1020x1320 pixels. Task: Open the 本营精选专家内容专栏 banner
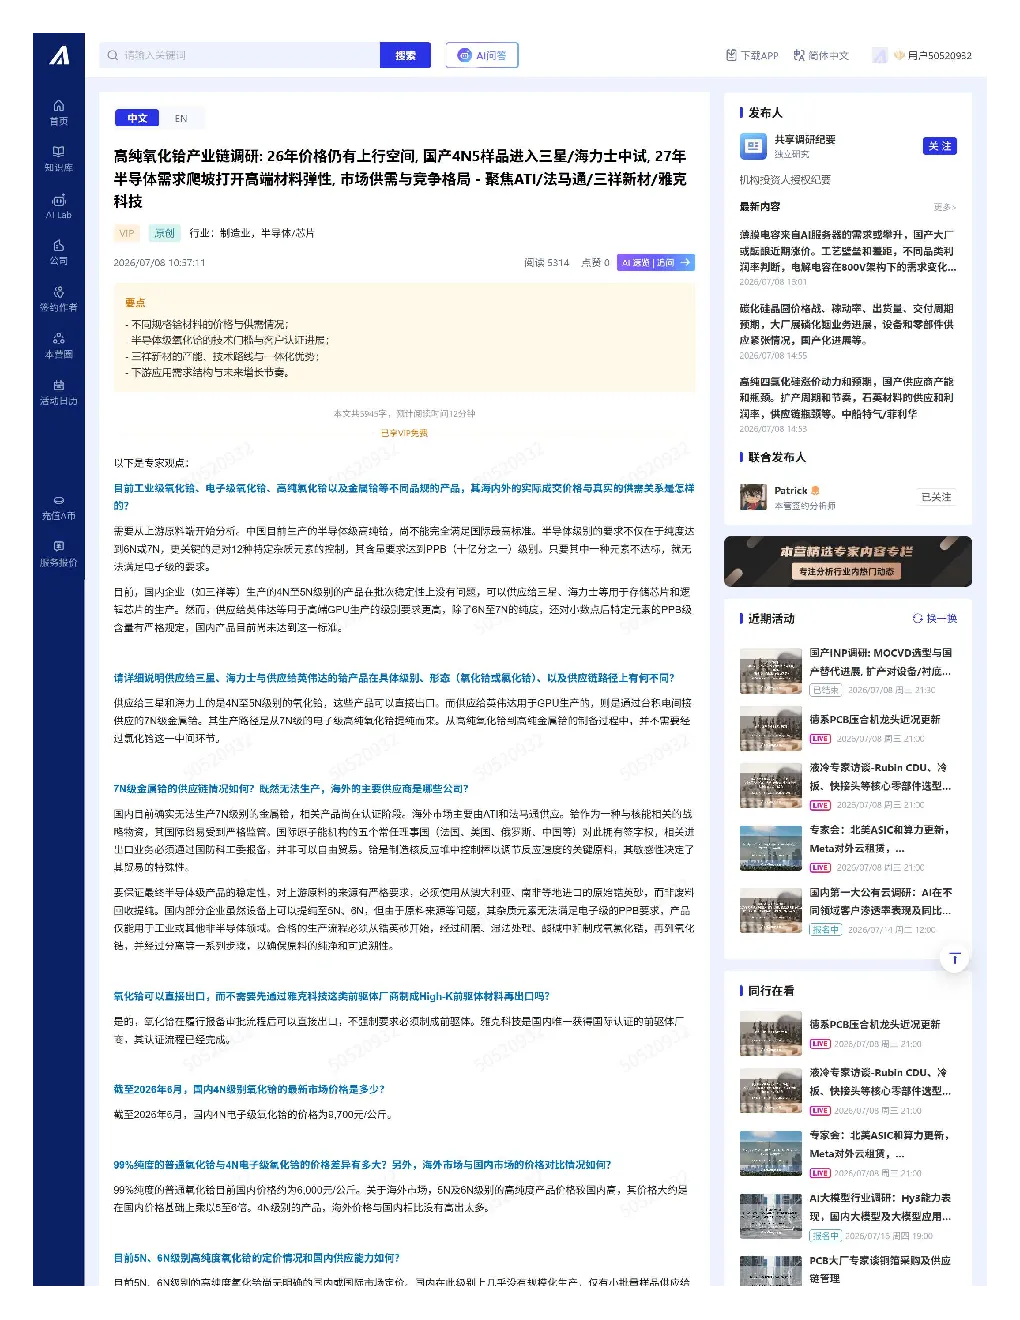pos(847,561)
